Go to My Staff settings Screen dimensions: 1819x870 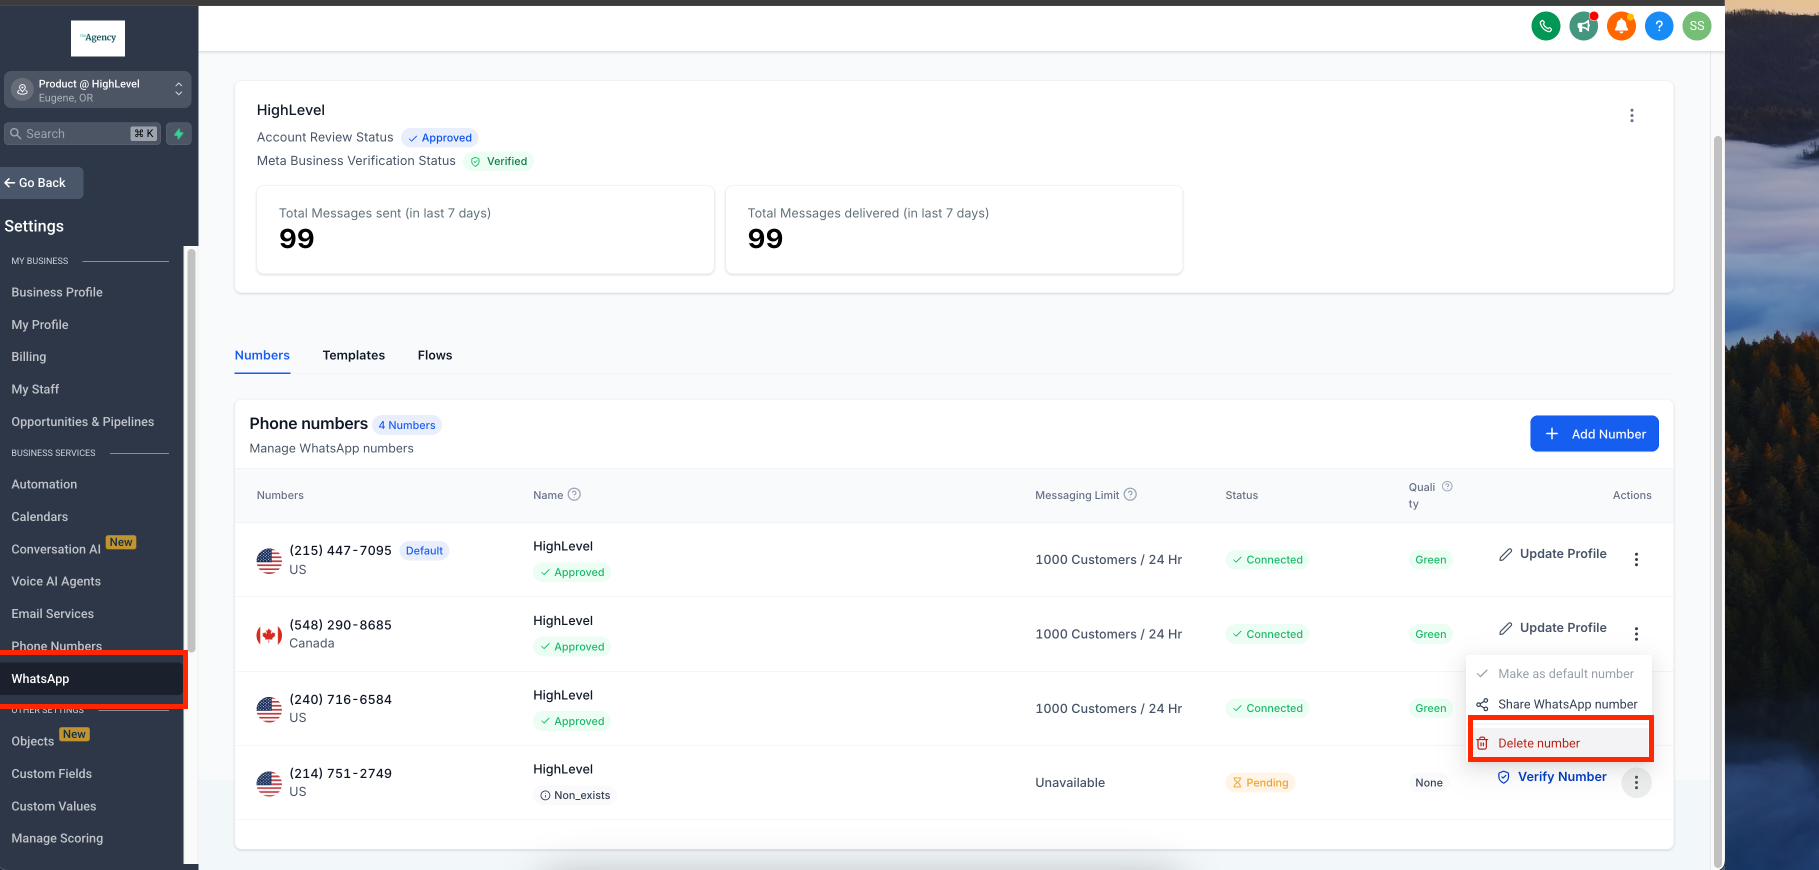(x=35, y=389)
